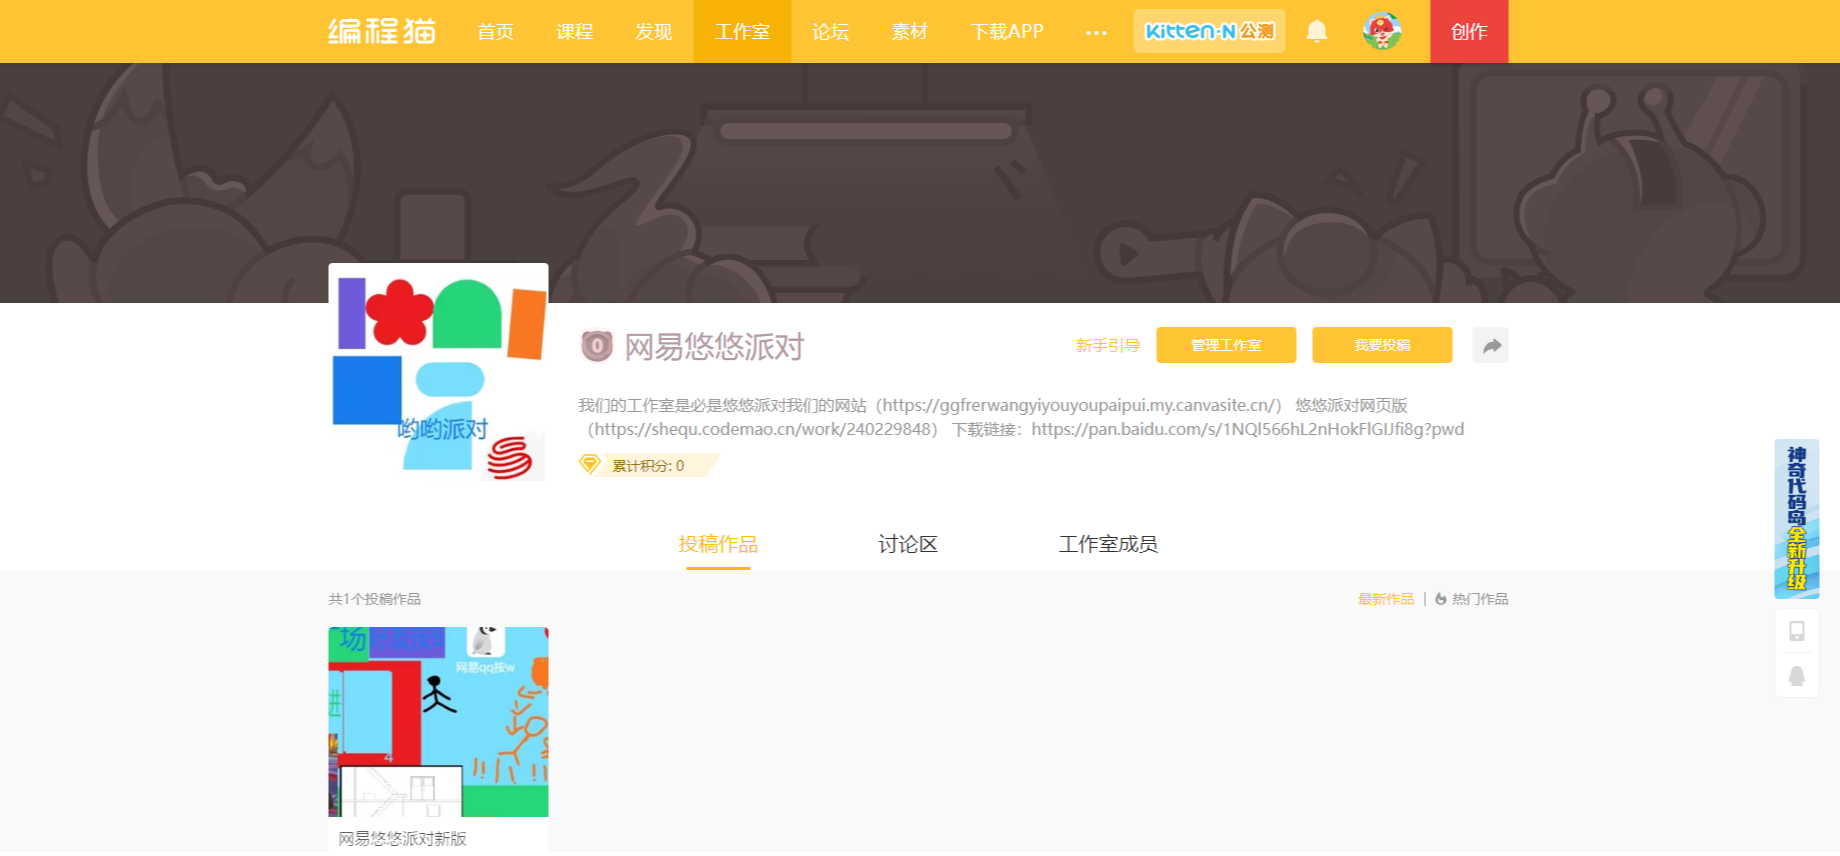Click the 管理工作室 button
This screenshot has width=1840, height=856.
pos(1226,345)
